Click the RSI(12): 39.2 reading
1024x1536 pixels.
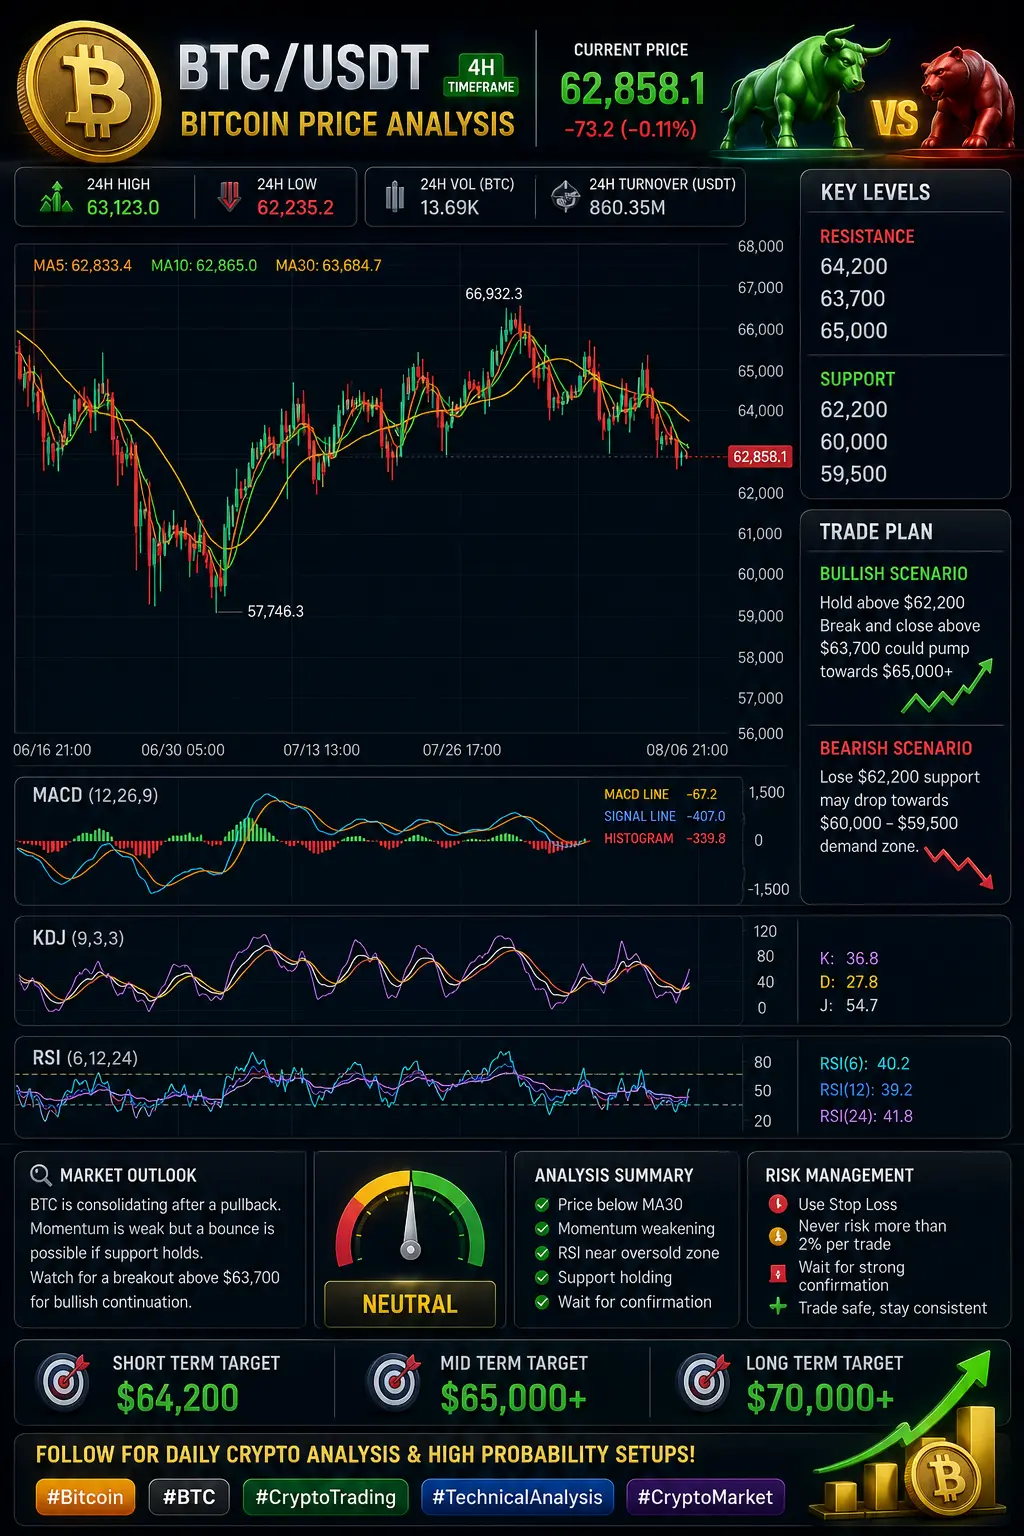[x=866, y=1090]
